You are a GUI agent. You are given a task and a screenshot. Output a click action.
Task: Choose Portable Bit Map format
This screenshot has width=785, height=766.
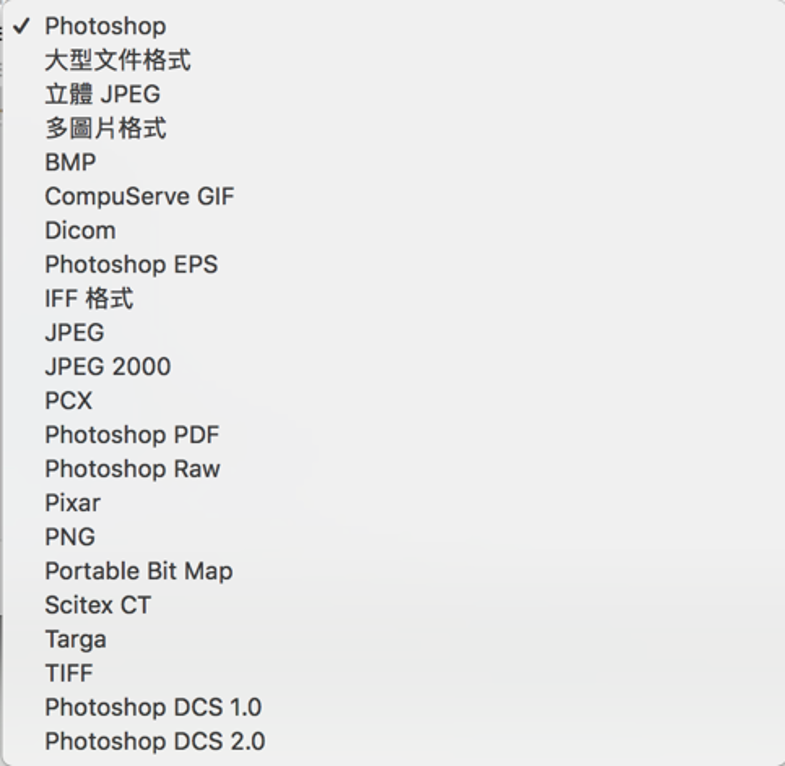pyautogui.click(x=394, y=571)
